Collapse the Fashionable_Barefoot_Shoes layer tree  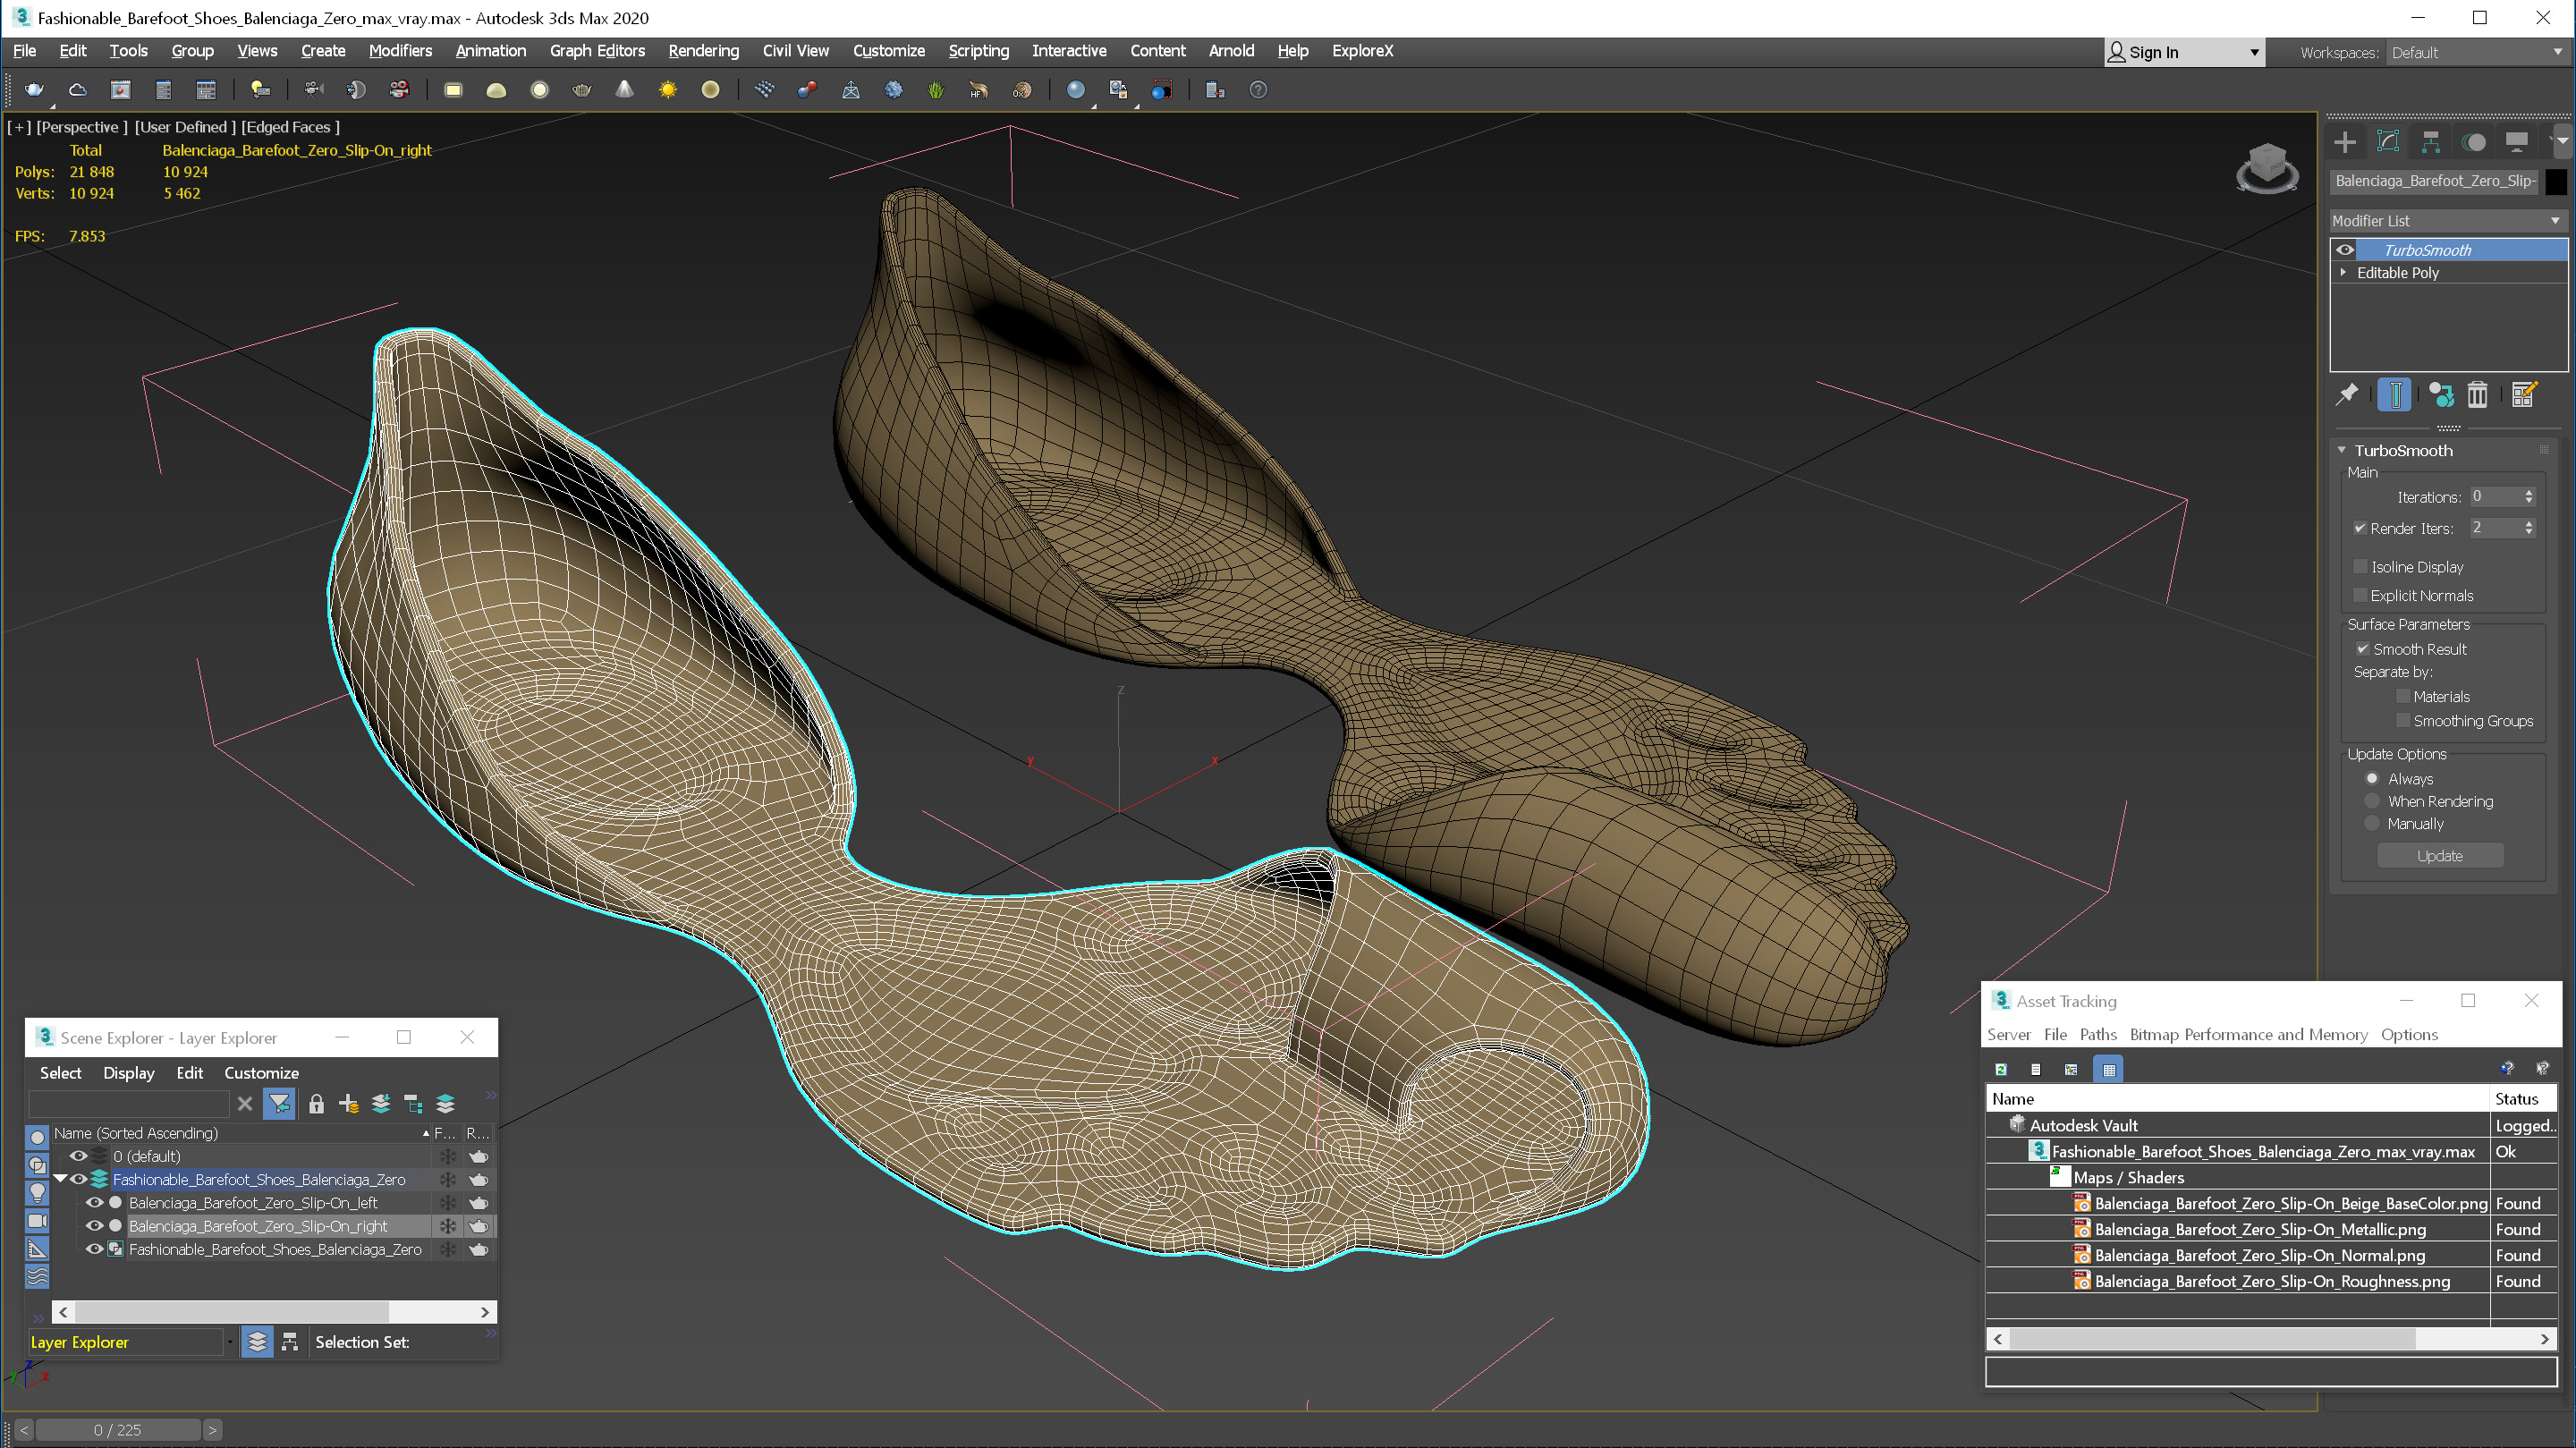[x=61, y=1179]
